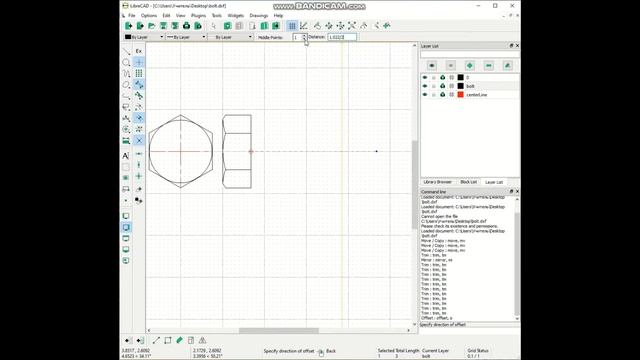Click the edit layer attributes pencil button
The height and width of the screenshot is (360, 640).
pos(507,66)
